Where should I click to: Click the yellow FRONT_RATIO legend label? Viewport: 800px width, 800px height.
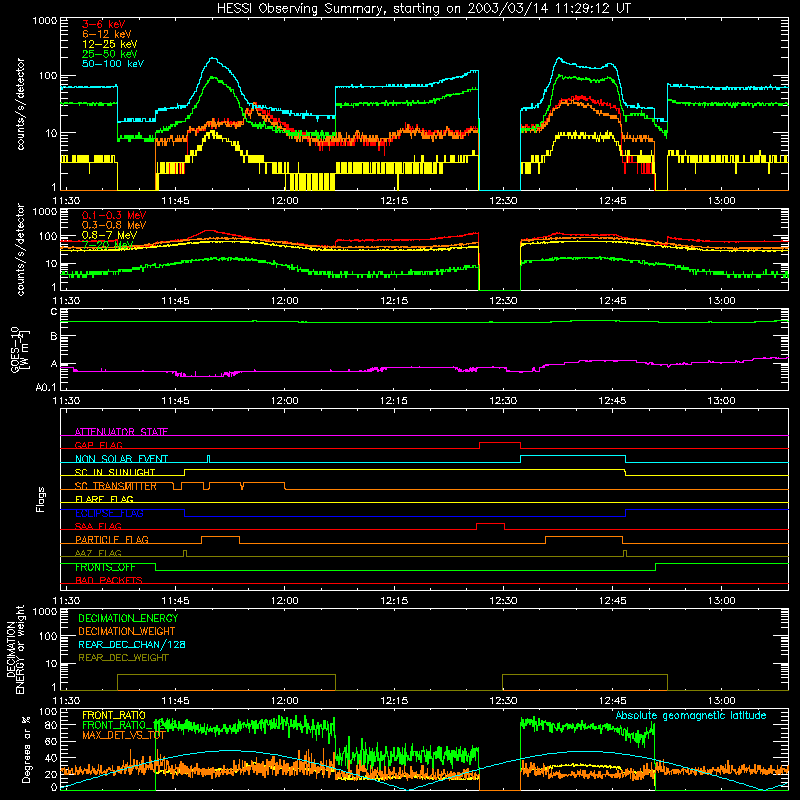click(x=114, y=715)
